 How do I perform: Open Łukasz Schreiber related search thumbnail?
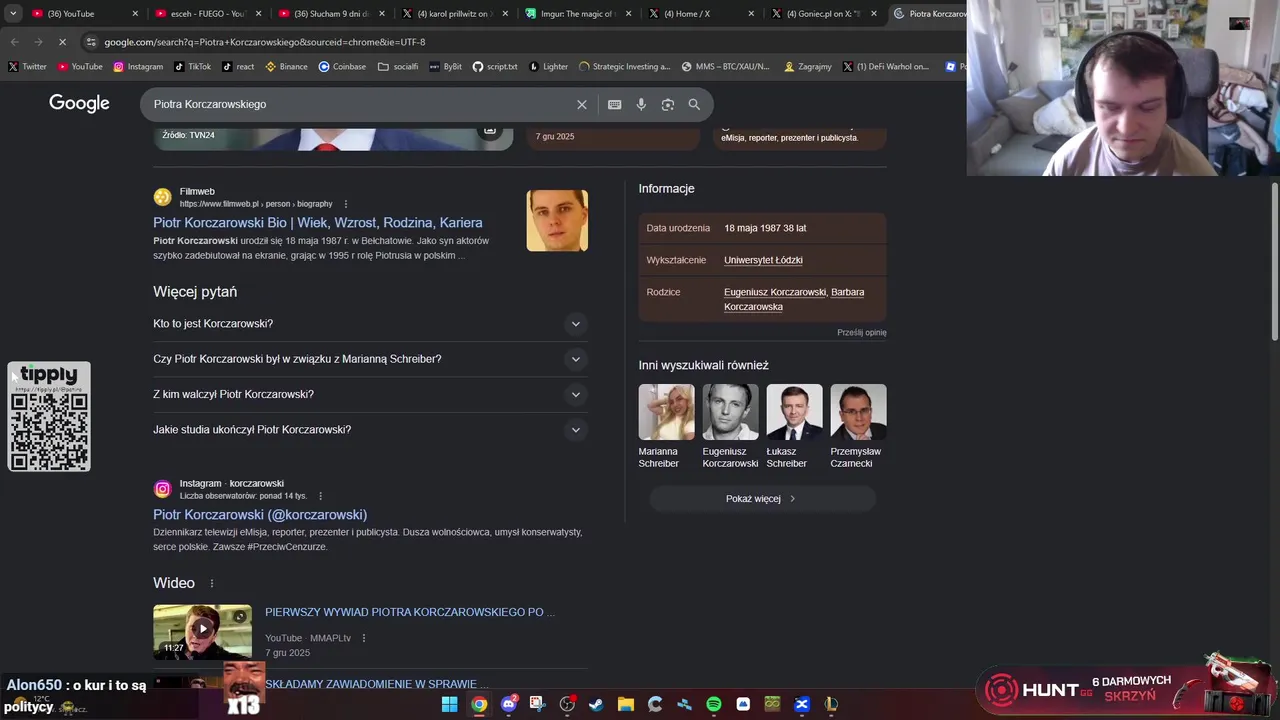(794, 412)
